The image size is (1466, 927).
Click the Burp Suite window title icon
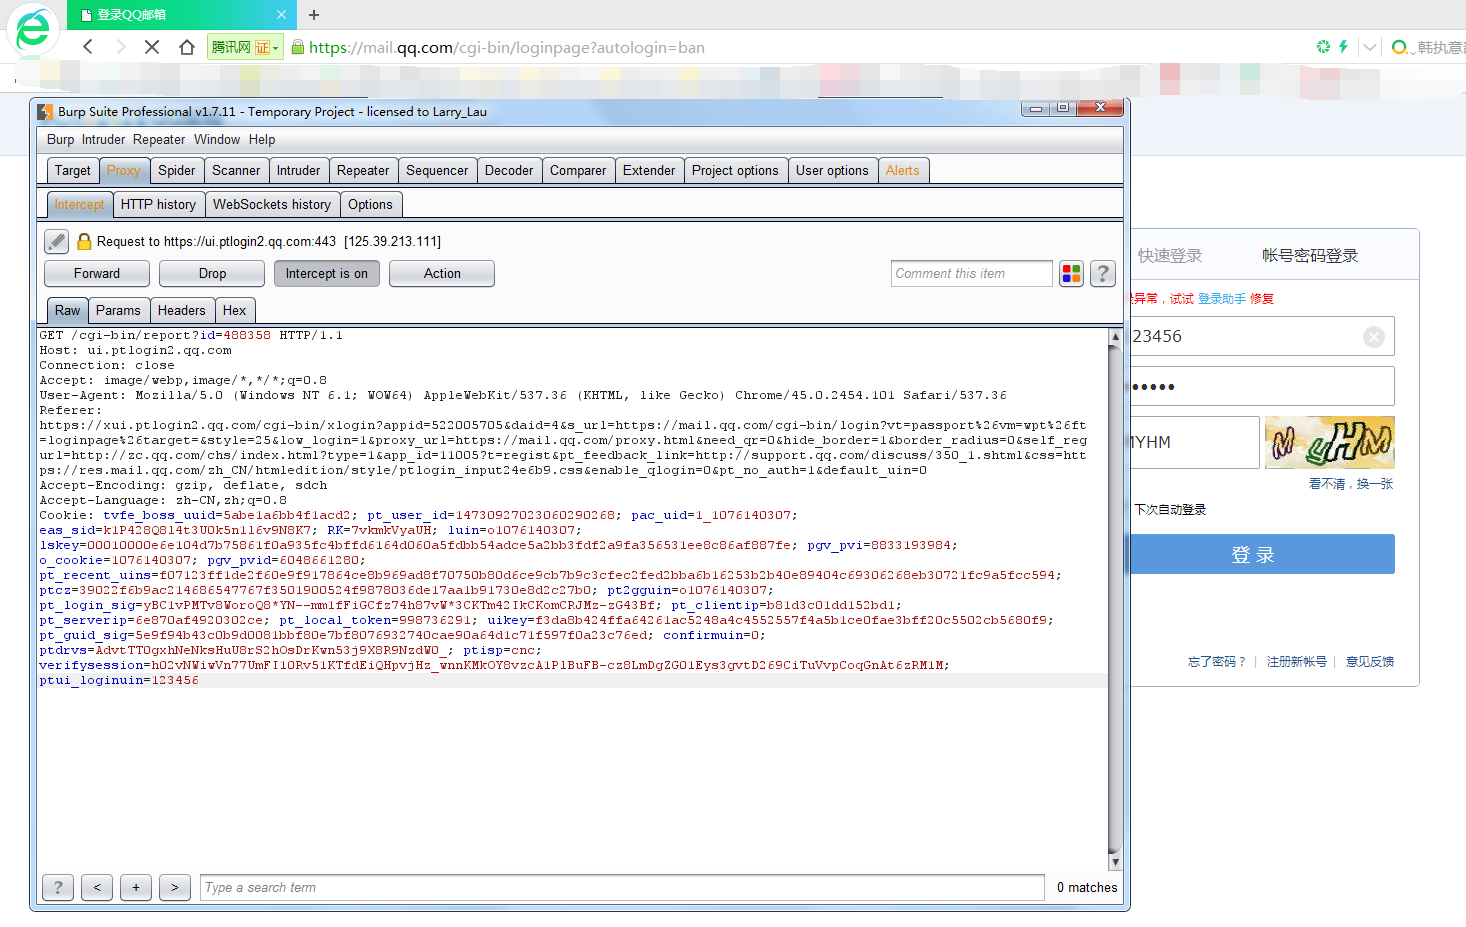[x=45, y=111]
